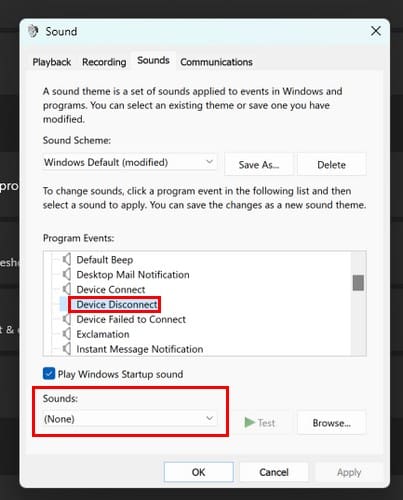
Task: Select the Exclamation event
Action: click(x=103, y=334)
